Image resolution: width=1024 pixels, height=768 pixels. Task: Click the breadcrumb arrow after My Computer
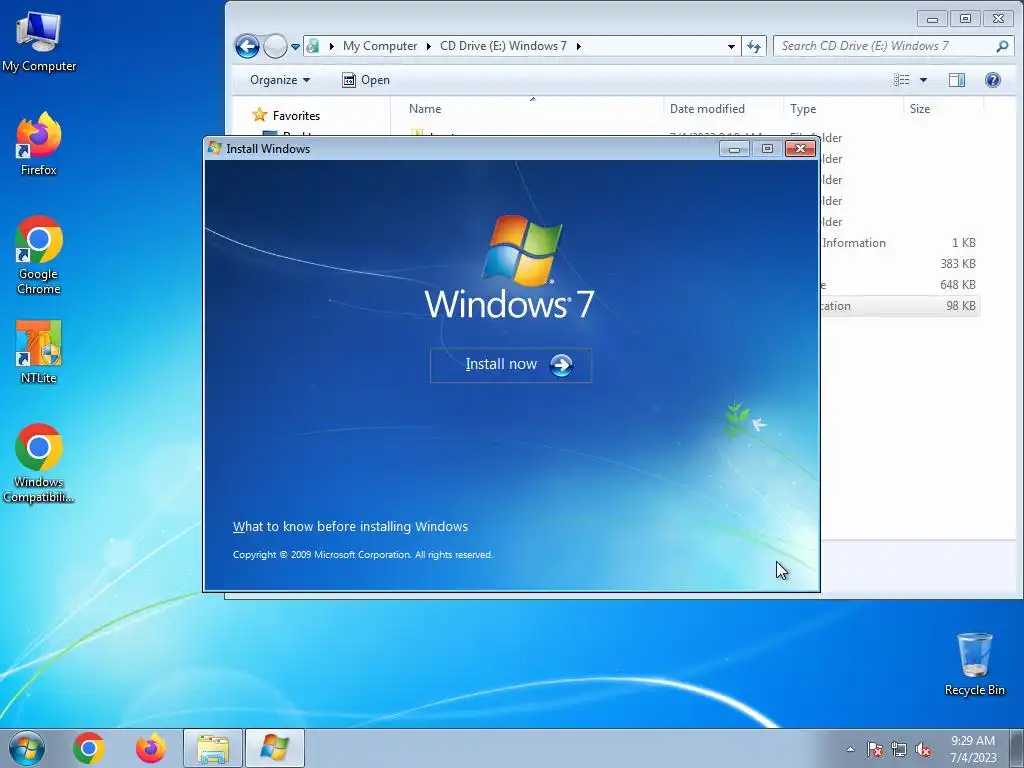click(428, 46)
